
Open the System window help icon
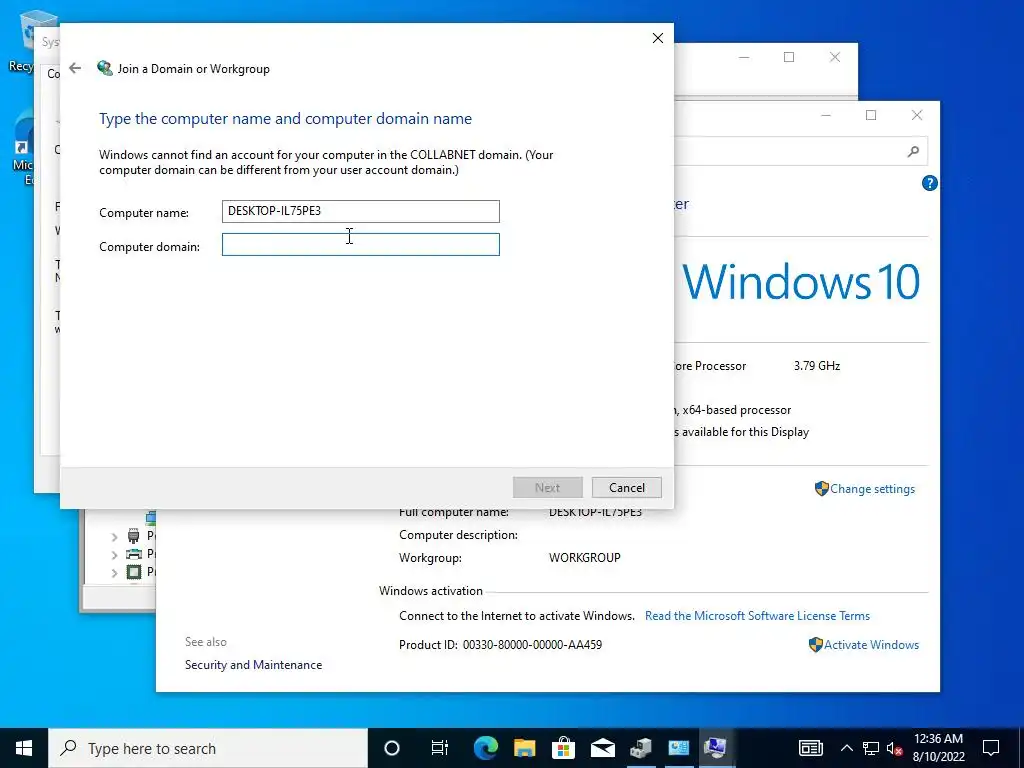pos(929,183)
